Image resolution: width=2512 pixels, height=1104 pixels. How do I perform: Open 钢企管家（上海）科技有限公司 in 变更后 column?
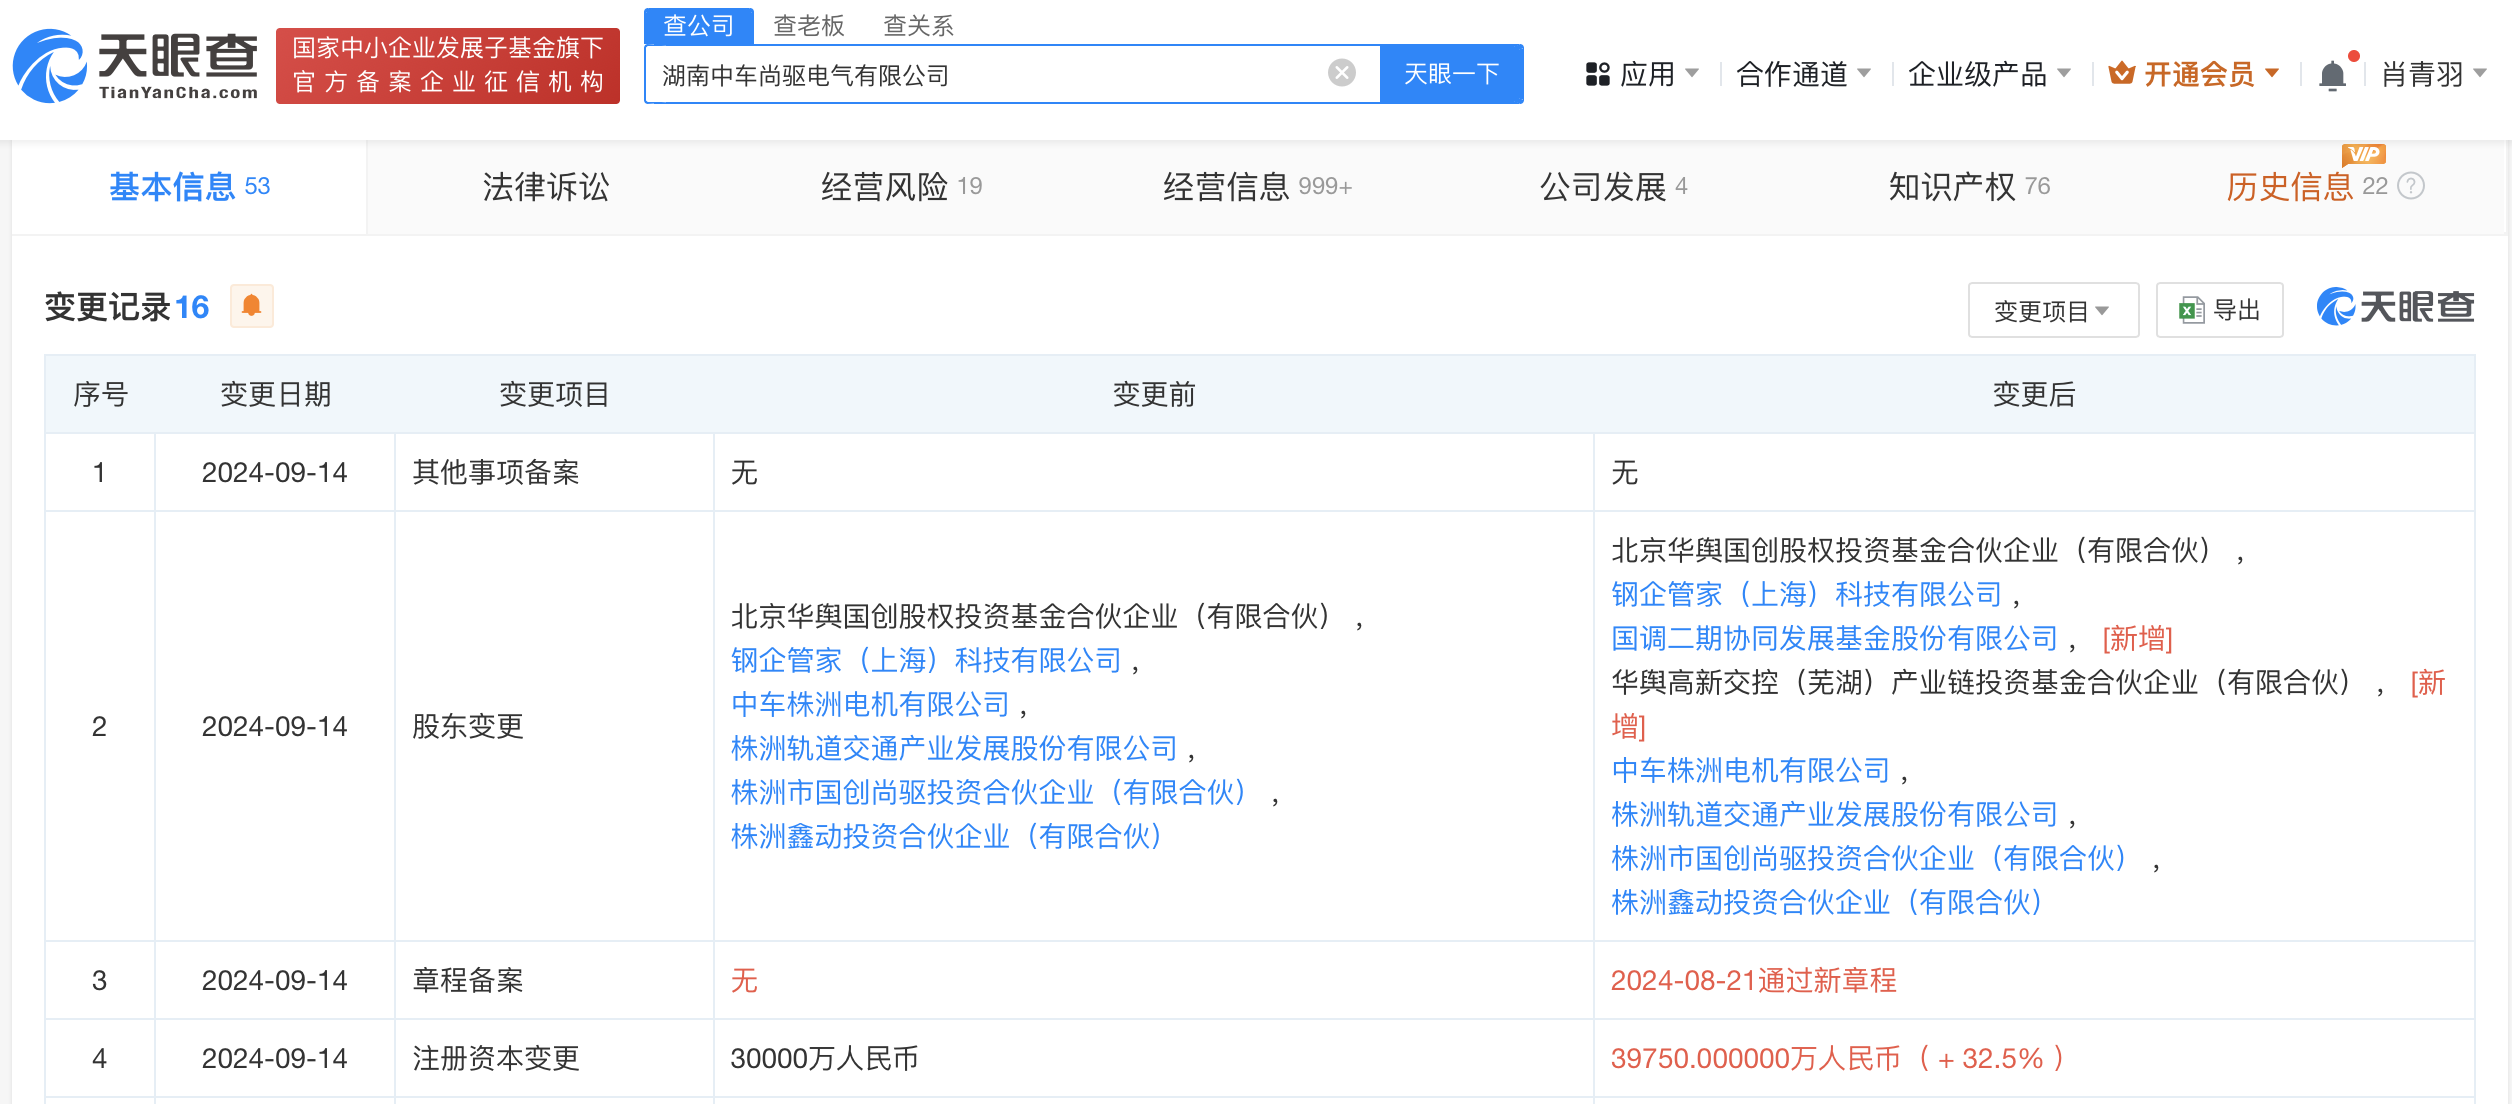tap(1807, 594)
